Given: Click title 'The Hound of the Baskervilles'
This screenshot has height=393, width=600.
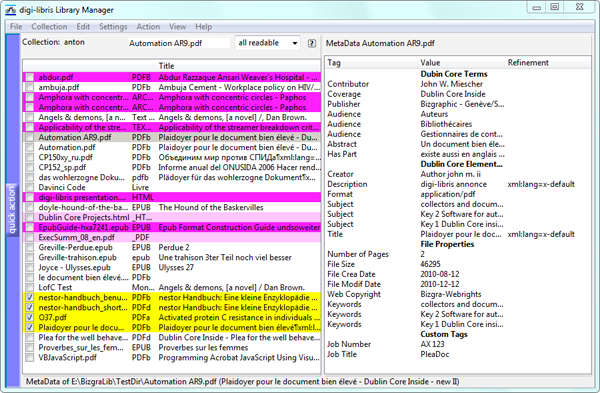Looking at the screenshot, I should [211, 207].
